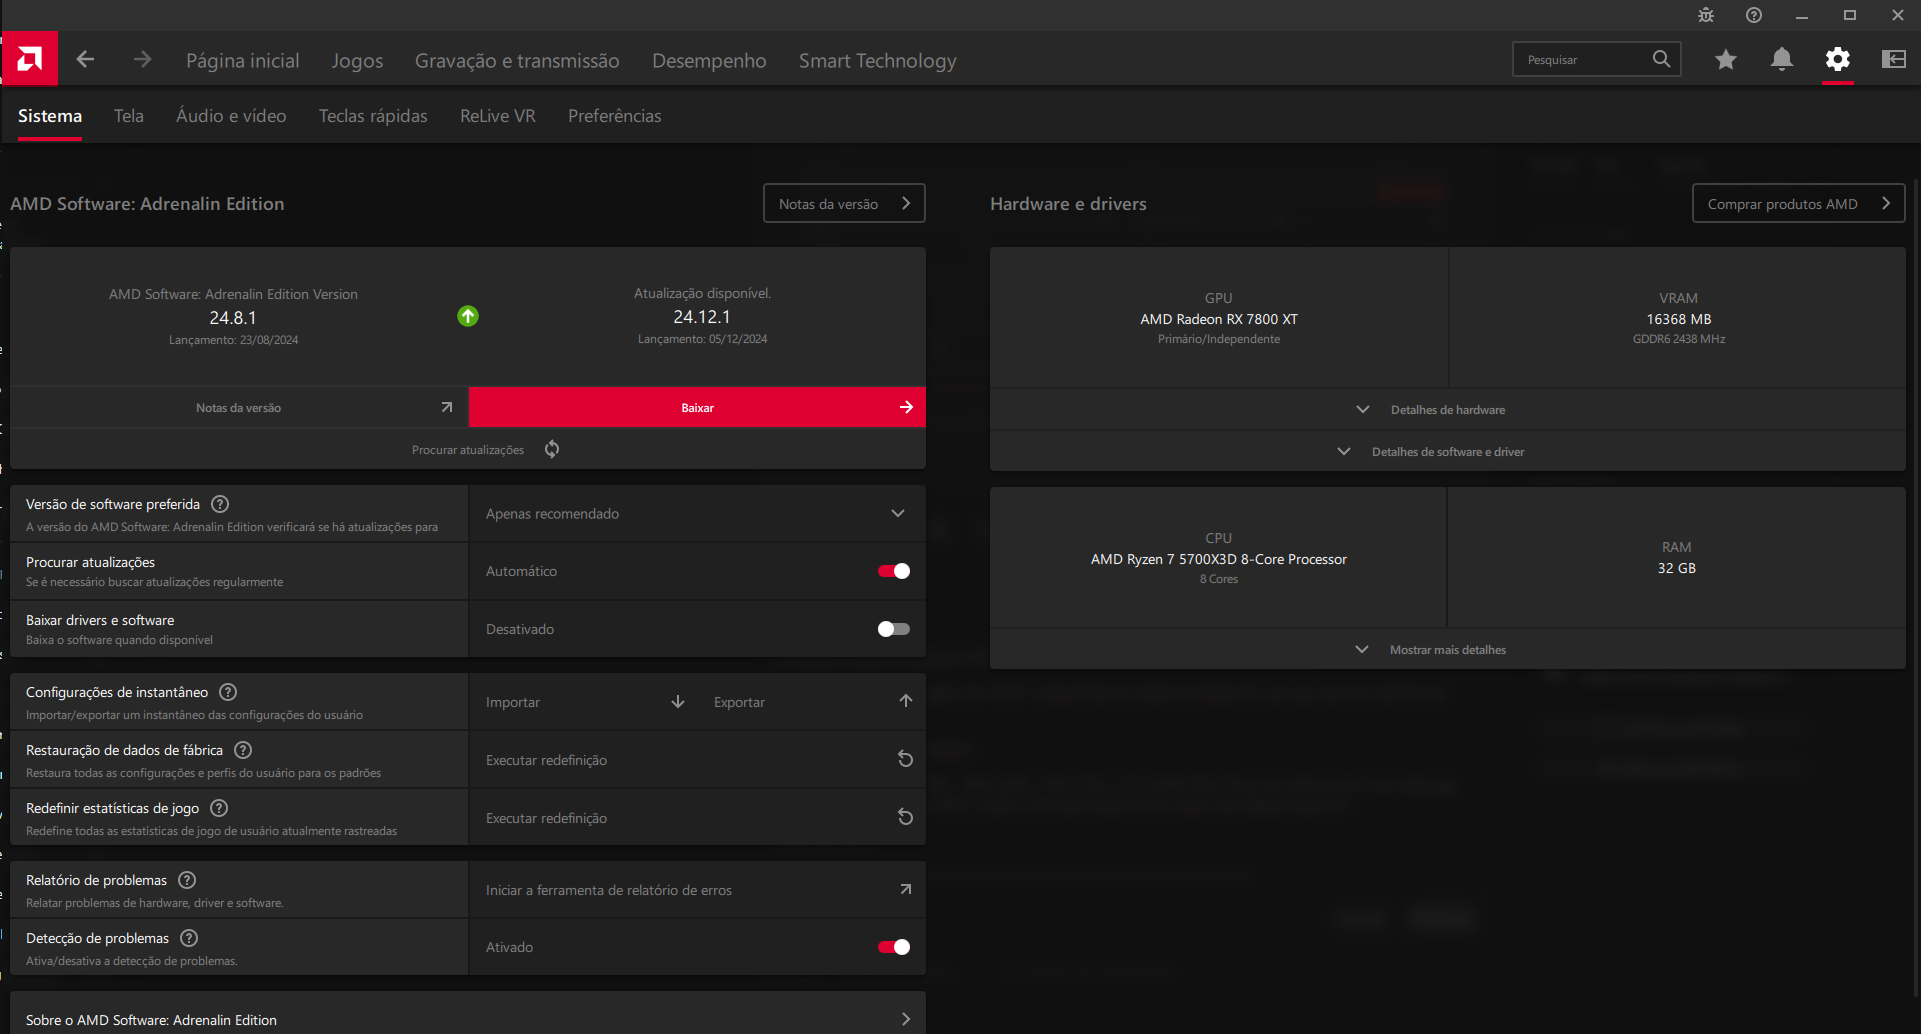The image size is (1921, 1034).
Task: Click external arrow icon beside Notas da versão 24.8.1
Action: click(x=447, y=407)
